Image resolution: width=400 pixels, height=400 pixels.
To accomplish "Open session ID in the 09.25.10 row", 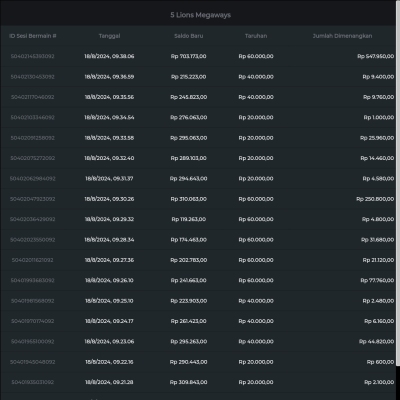I will [33, 301].
